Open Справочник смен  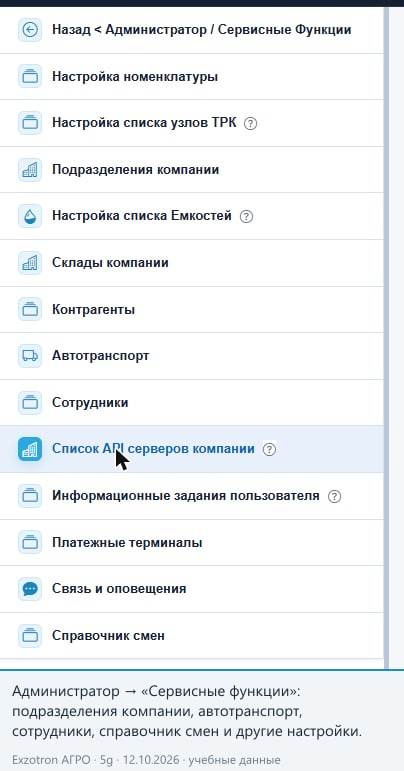pos(192,635)
